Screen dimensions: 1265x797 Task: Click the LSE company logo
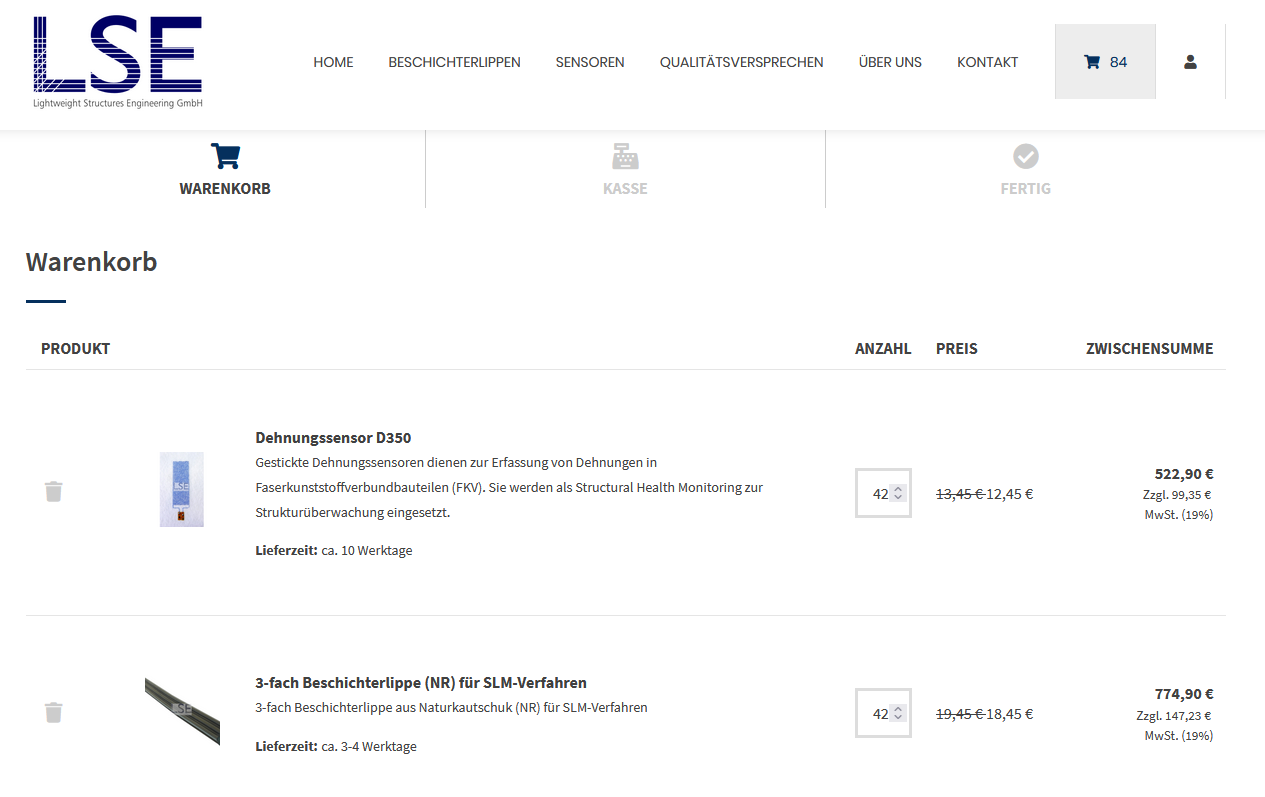coord(116,62)
